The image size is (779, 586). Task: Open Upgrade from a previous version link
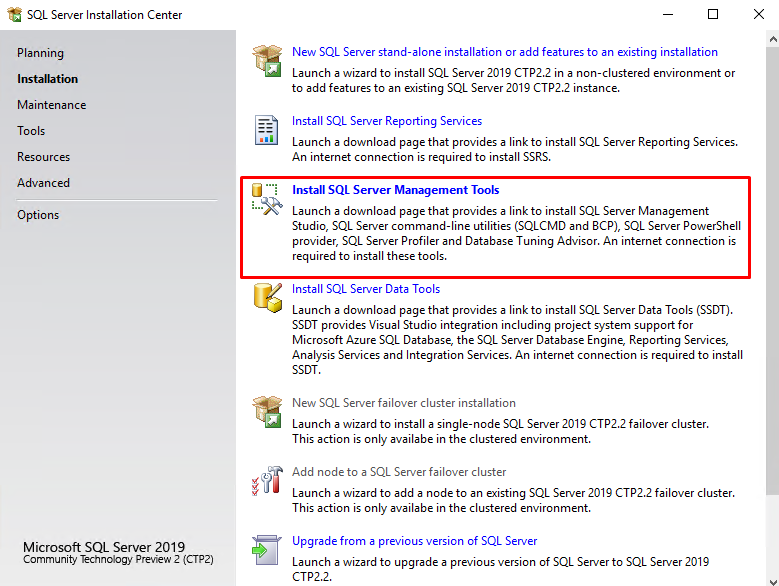[414, 541]
